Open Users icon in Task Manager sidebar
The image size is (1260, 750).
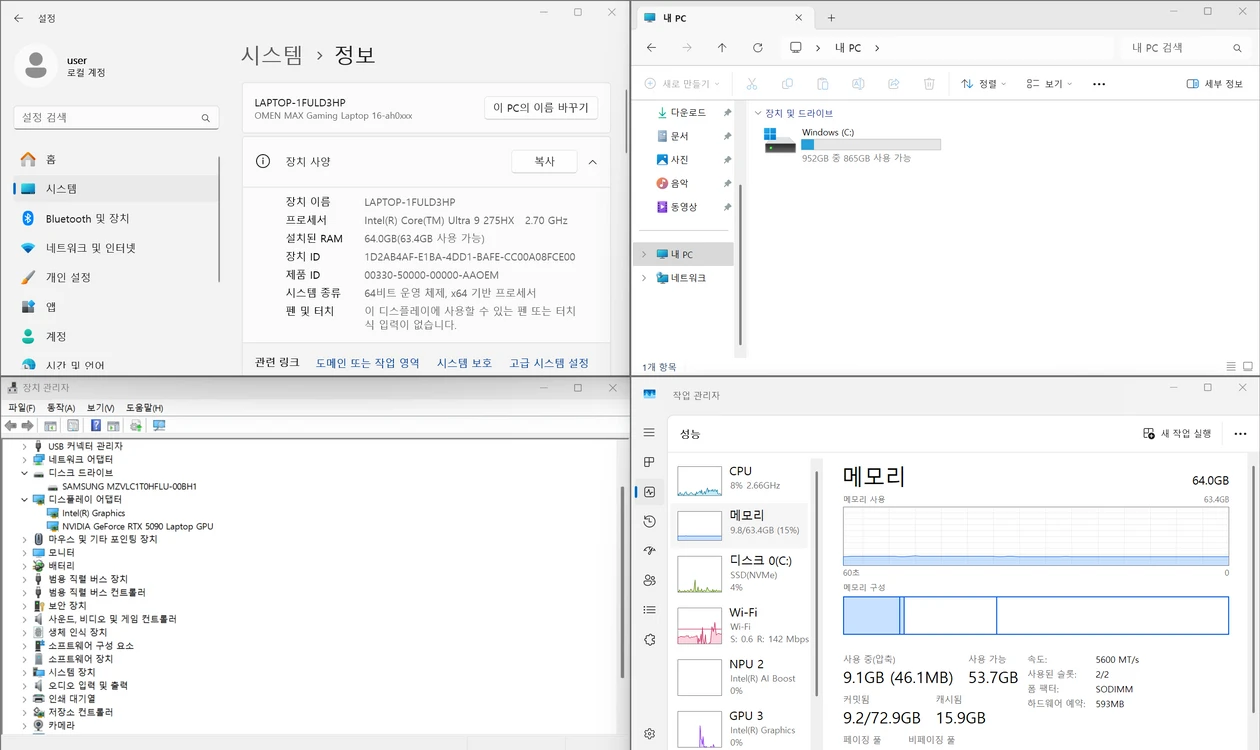[x=649, y=580]
